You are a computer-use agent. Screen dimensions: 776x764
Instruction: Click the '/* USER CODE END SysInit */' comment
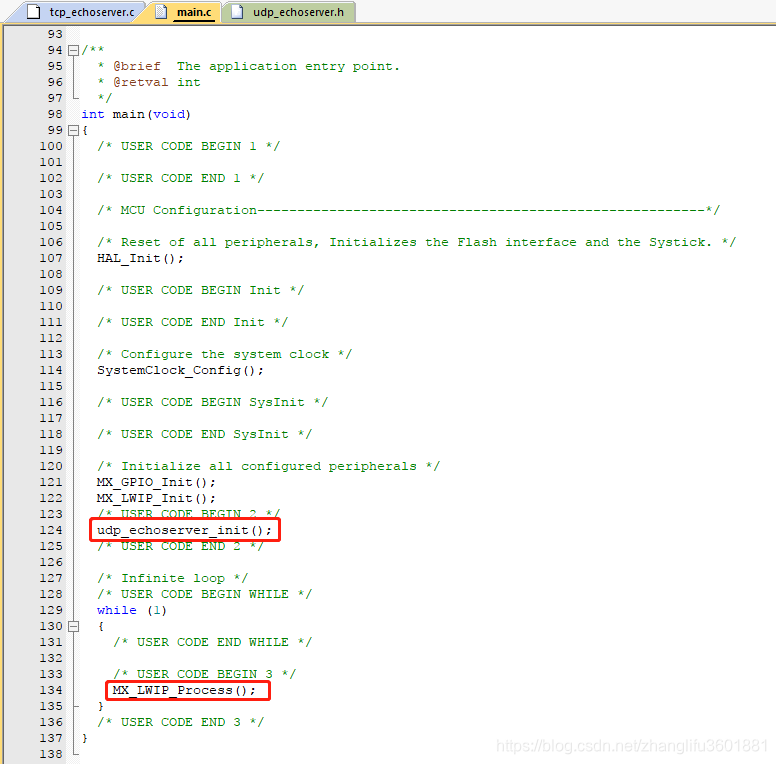point(204,434)
